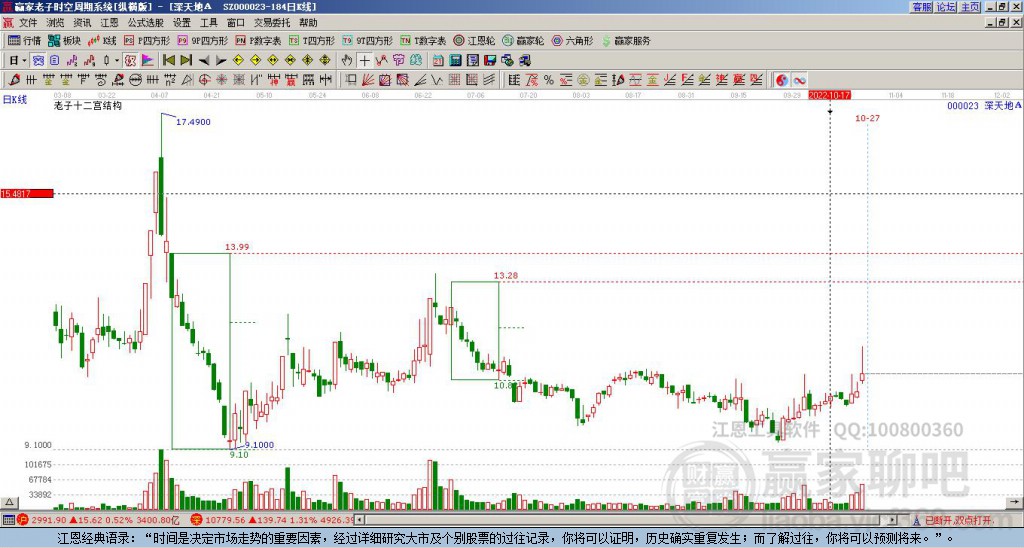This screenshot has height=548, width=1024.
Task: Open the 公式选股 menu
Action: coord(146,23)
